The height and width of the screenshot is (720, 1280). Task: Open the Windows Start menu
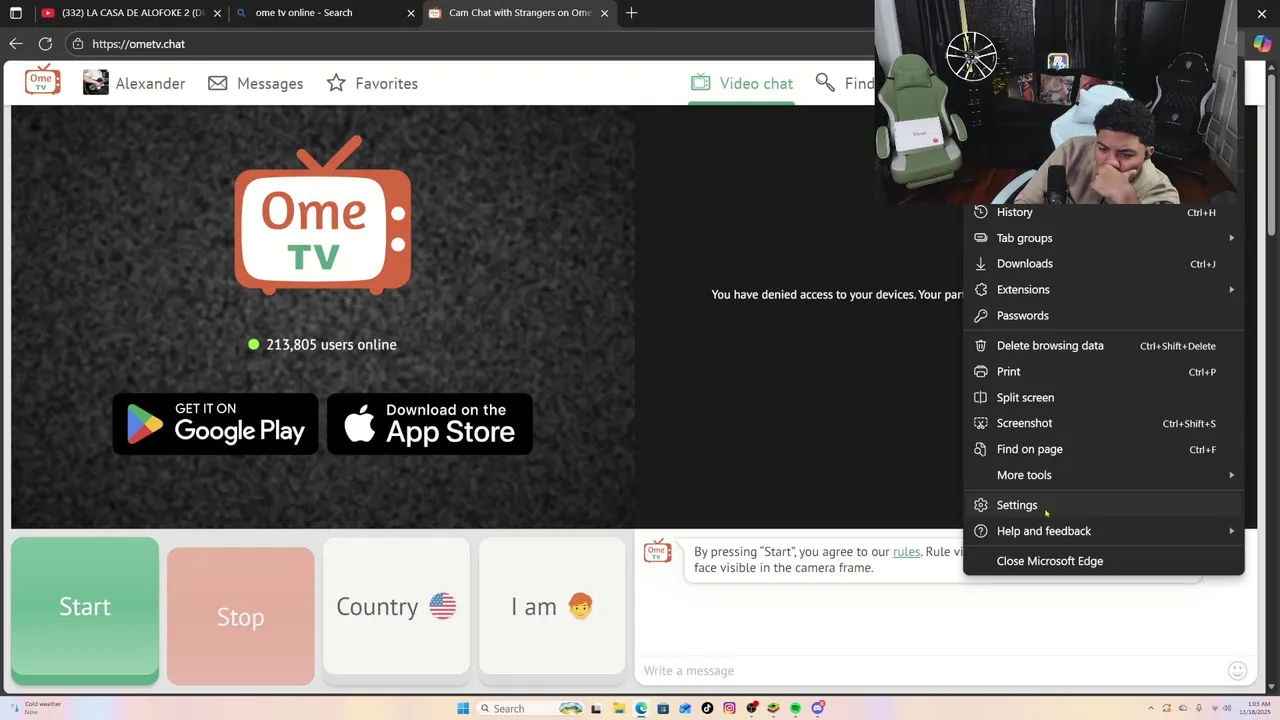[463, 708]
